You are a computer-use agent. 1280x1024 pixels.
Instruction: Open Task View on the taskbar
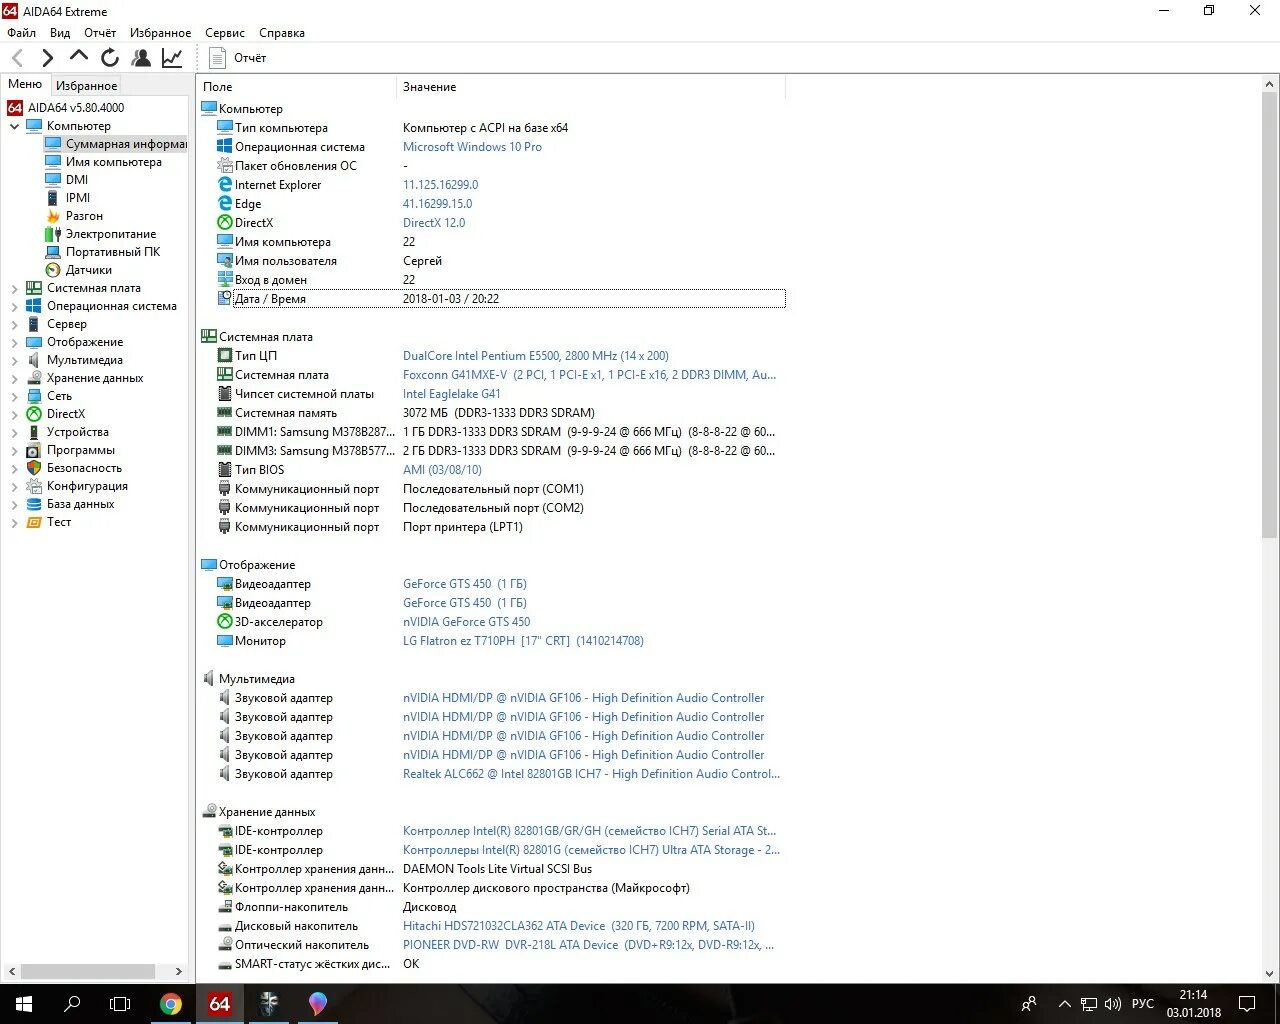point(120,1004)
